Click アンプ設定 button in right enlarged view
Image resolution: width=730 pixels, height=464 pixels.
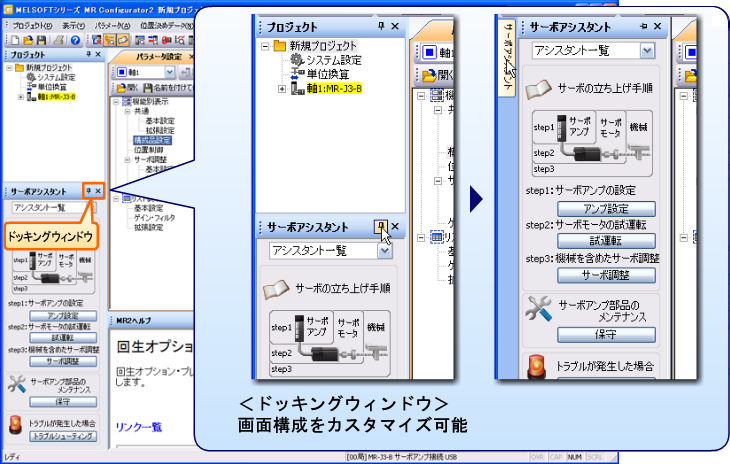tap(606, 209)
